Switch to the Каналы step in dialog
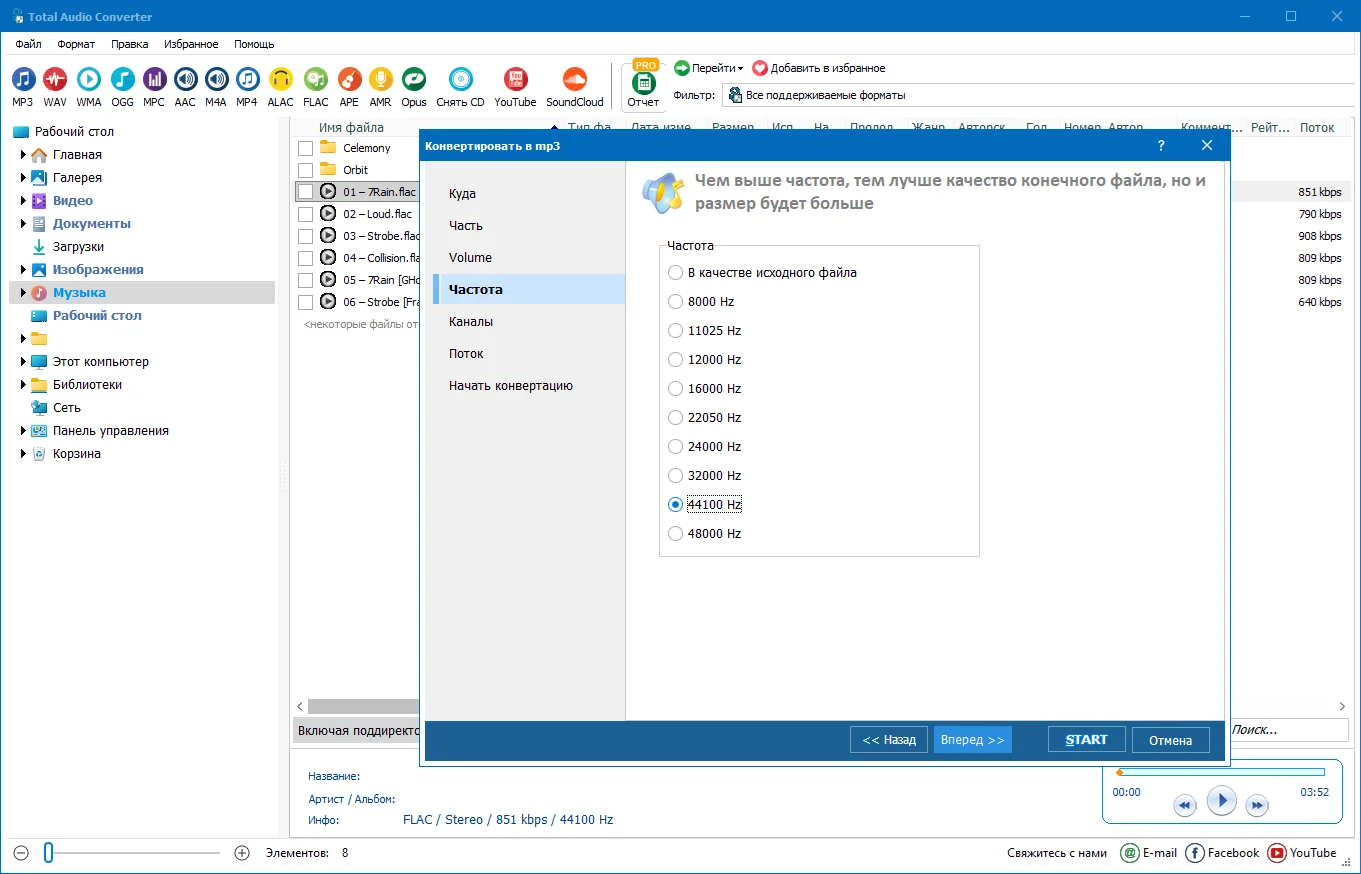This screenshot has height=874, width=1361. coord(471,322)
